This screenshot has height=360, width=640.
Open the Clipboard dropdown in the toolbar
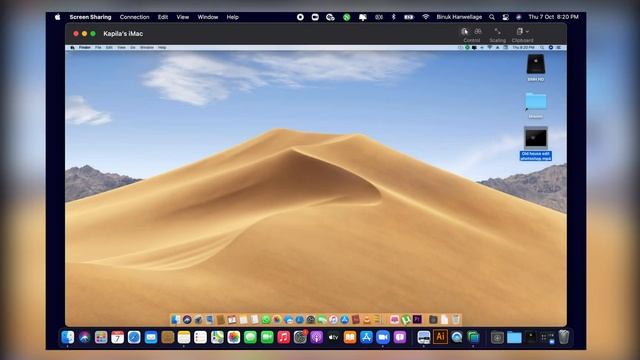tap(522, 32)
